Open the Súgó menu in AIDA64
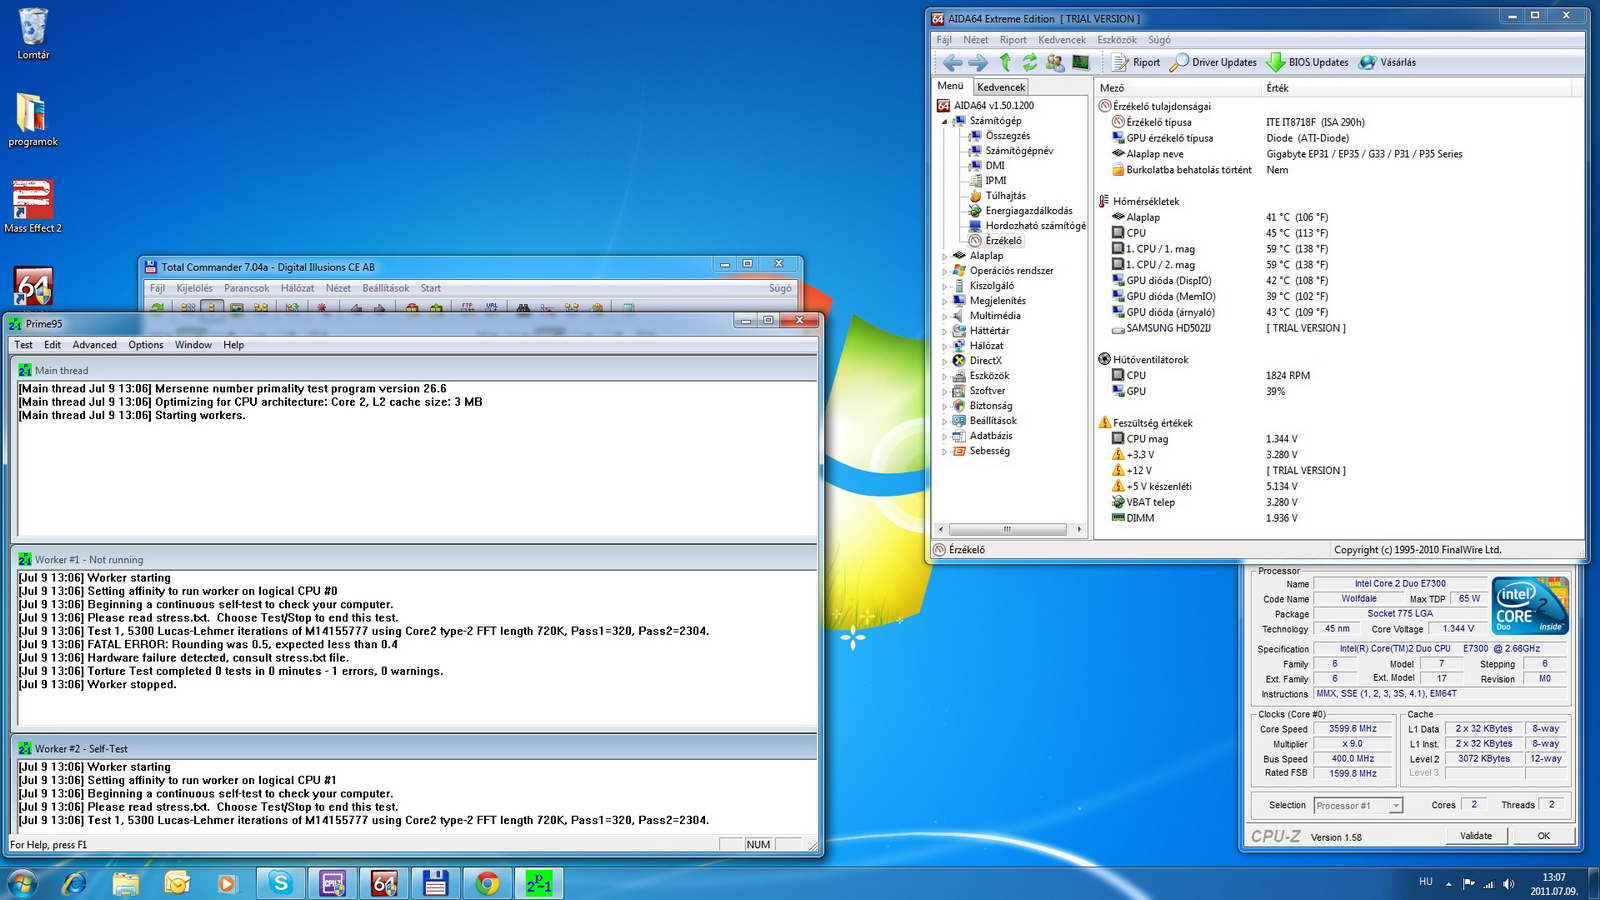The height and width of the screenshot is (900, 1600). [x=1159, y=40]
